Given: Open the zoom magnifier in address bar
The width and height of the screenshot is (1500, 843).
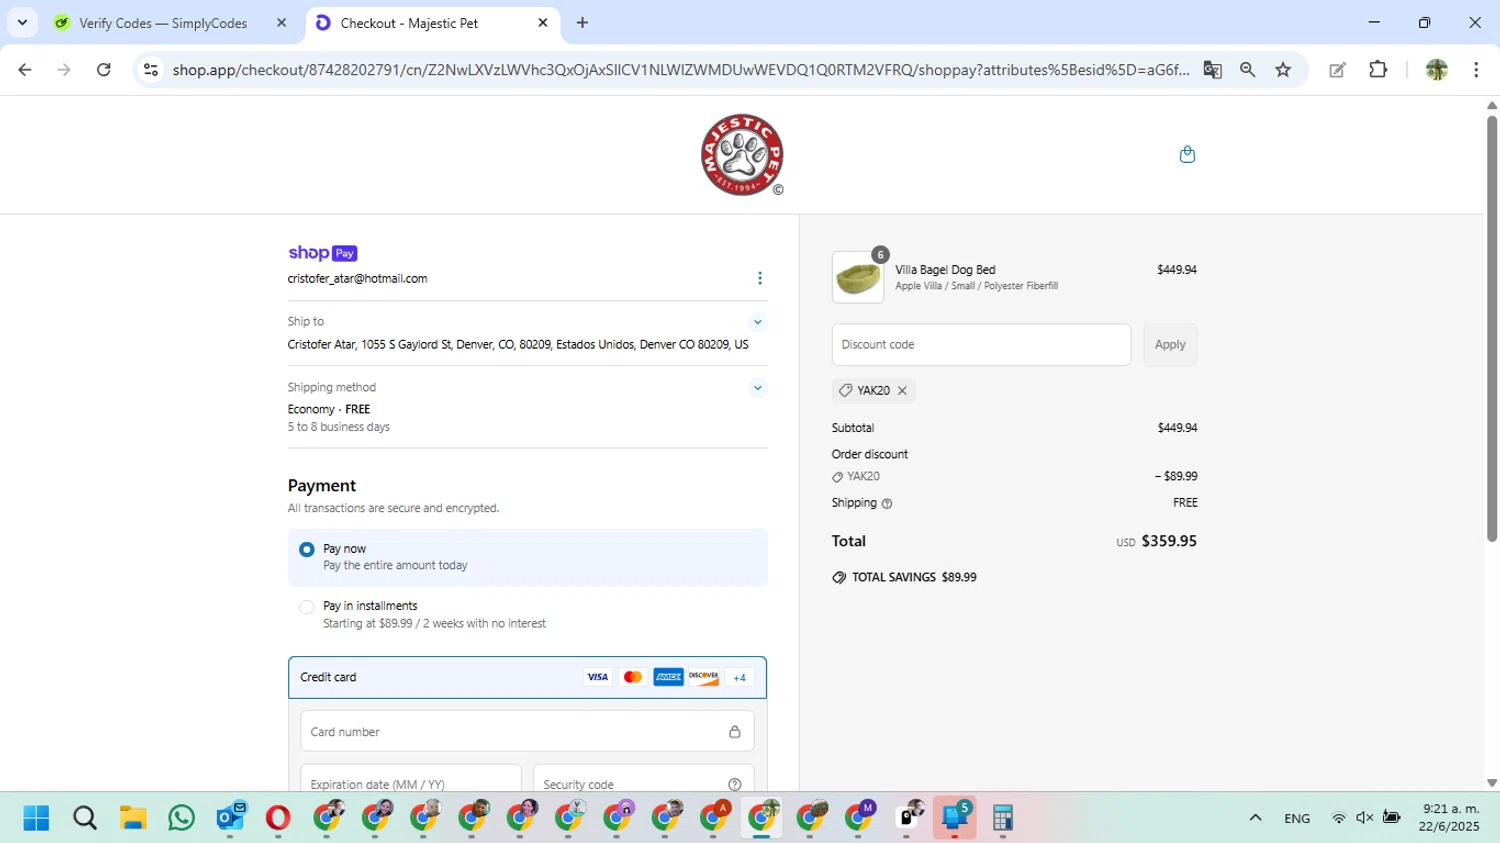Looking at the screenshot, I should coord(1248,70).
